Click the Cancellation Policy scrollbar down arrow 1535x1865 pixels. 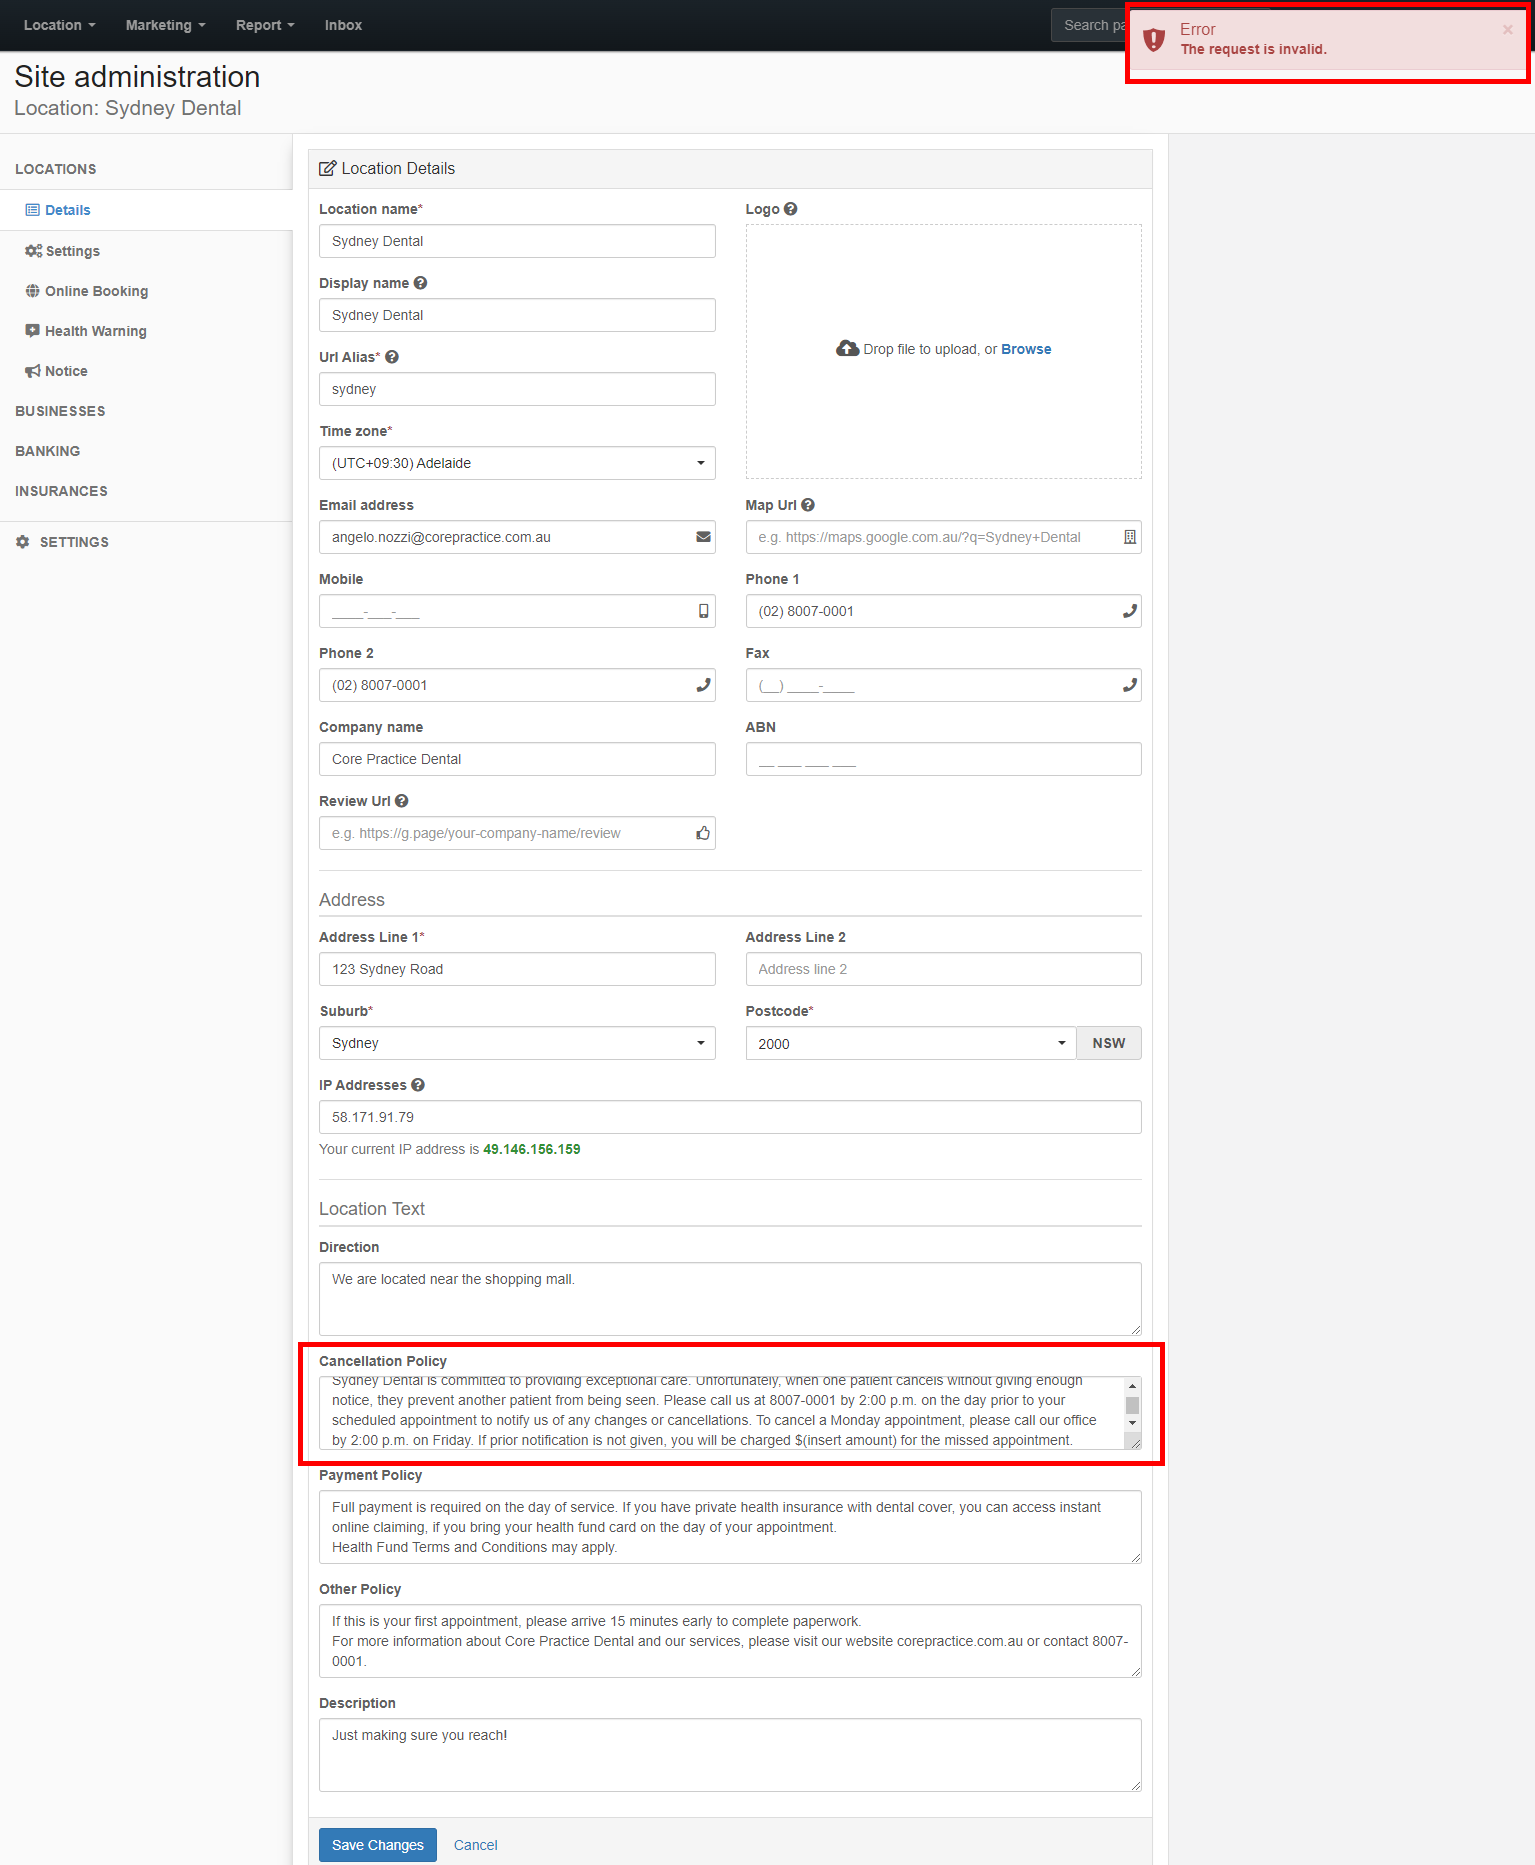(x=1132, y=1423)
